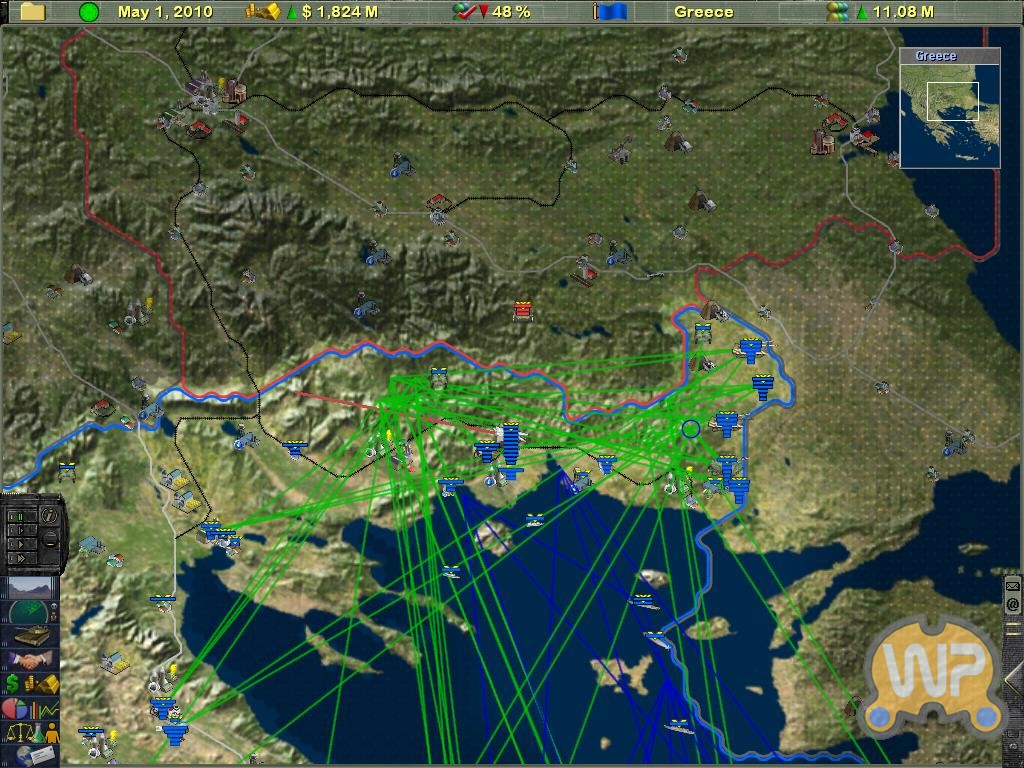Open the tank defense department panel
Image resolution: width=1024 pixels, height=768 pixels.
[32, 636]
